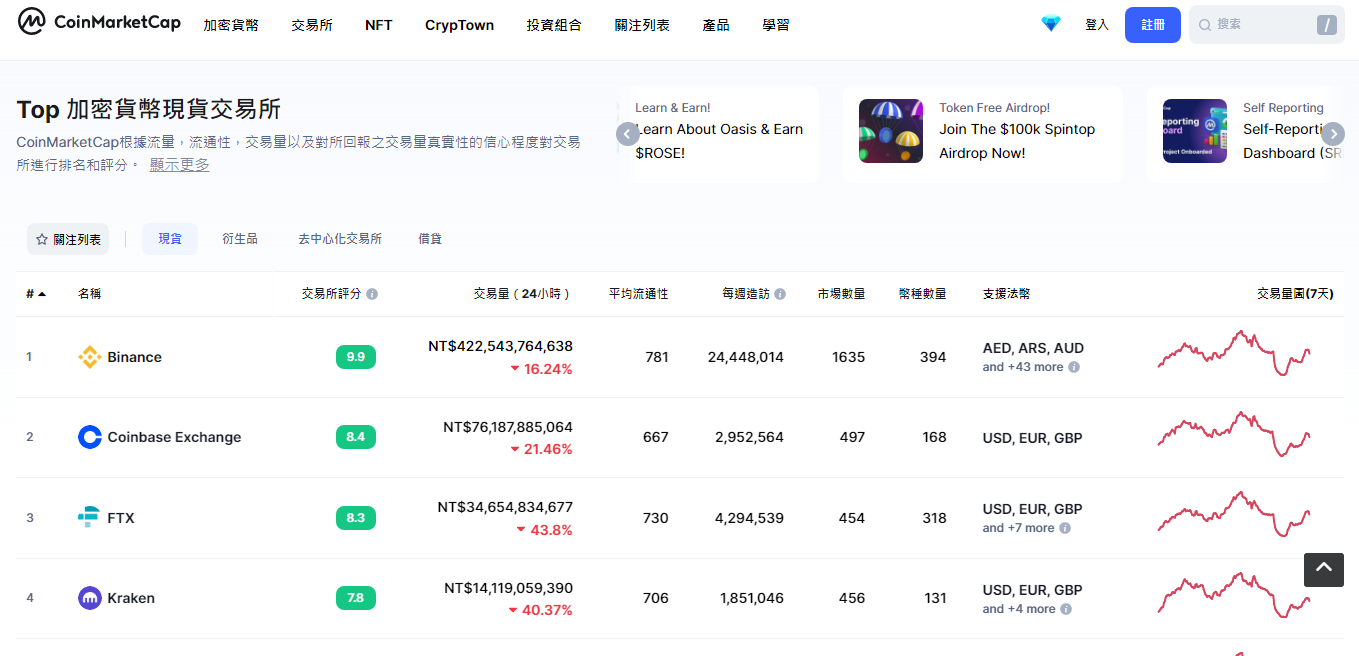Click the slash shortcut key icon
Screen dimensions: 1359x656
click(1327, 25)
